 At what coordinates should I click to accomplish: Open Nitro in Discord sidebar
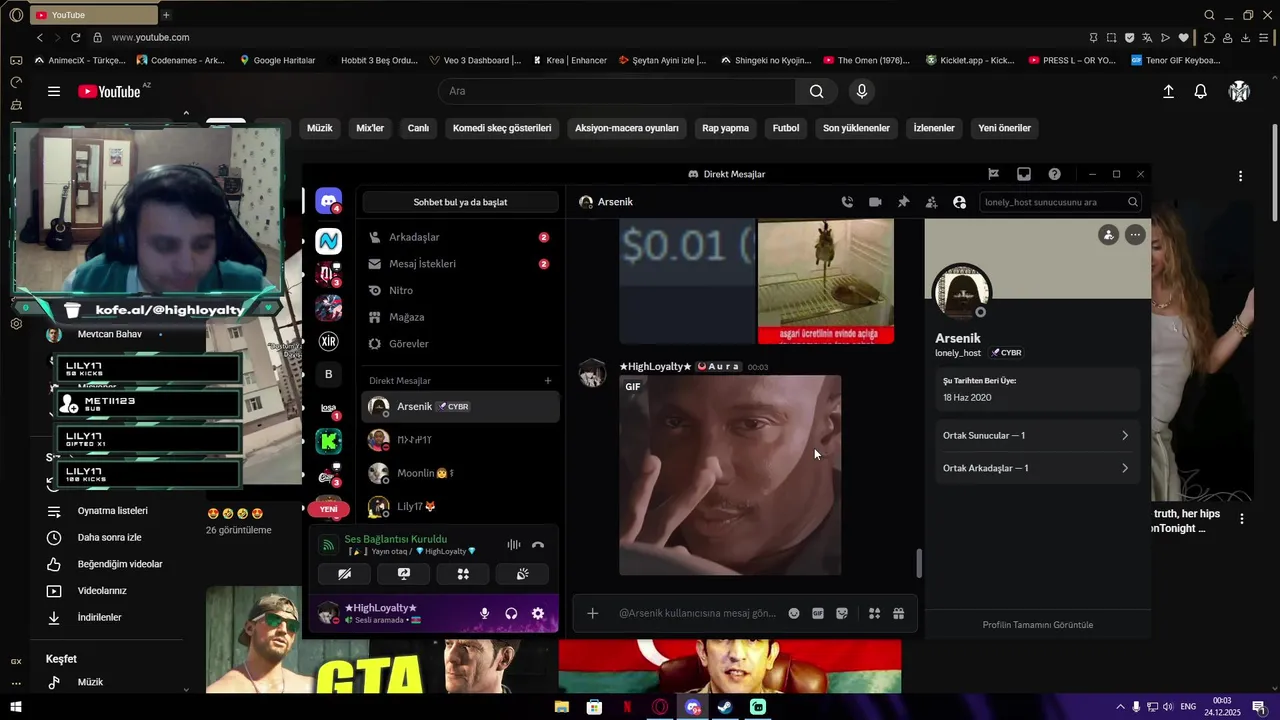460,290
